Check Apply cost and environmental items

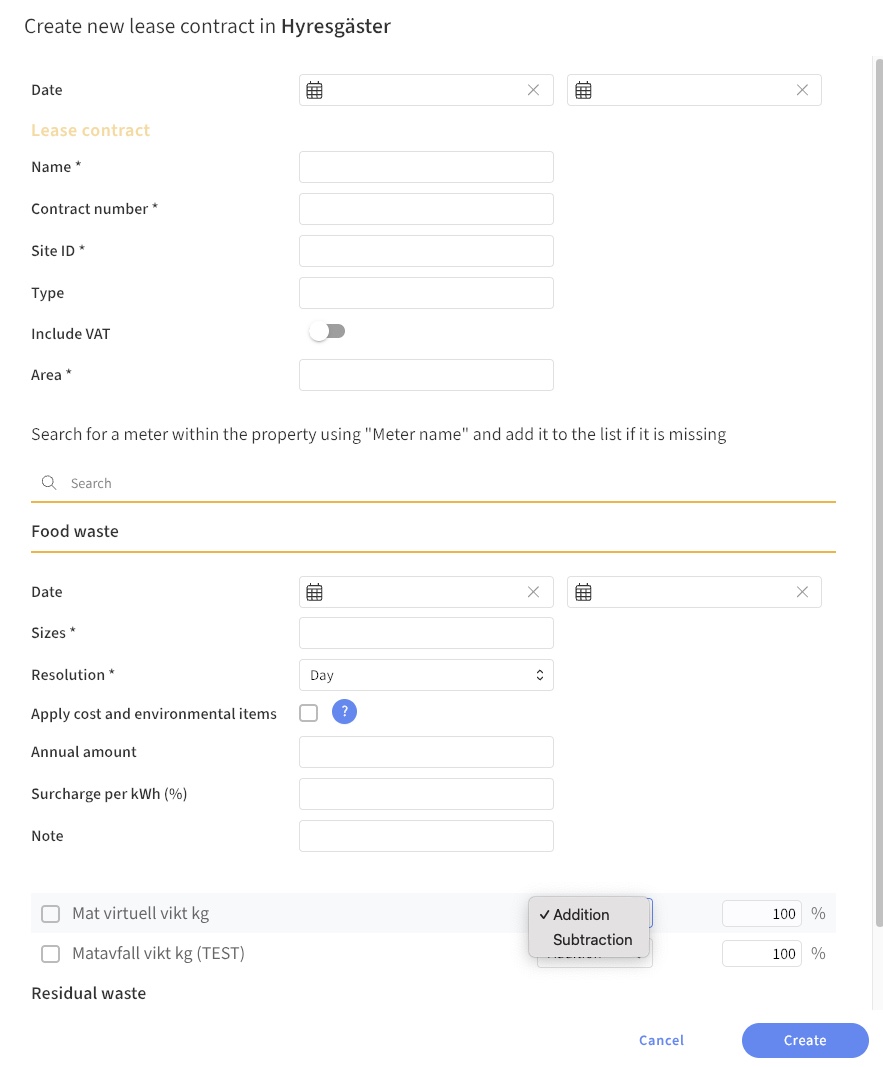click(309, 713)
